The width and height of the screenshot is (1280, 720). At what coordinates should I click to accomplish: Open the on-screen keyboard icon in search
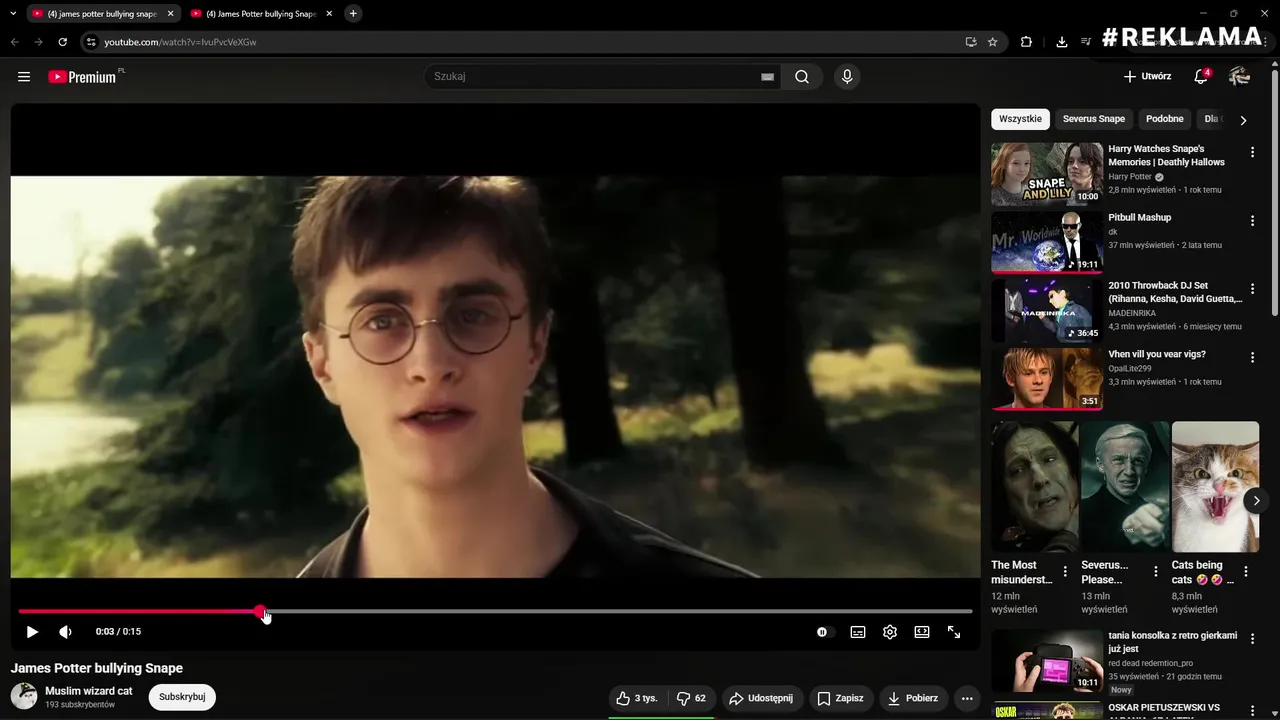pos(767,77)
